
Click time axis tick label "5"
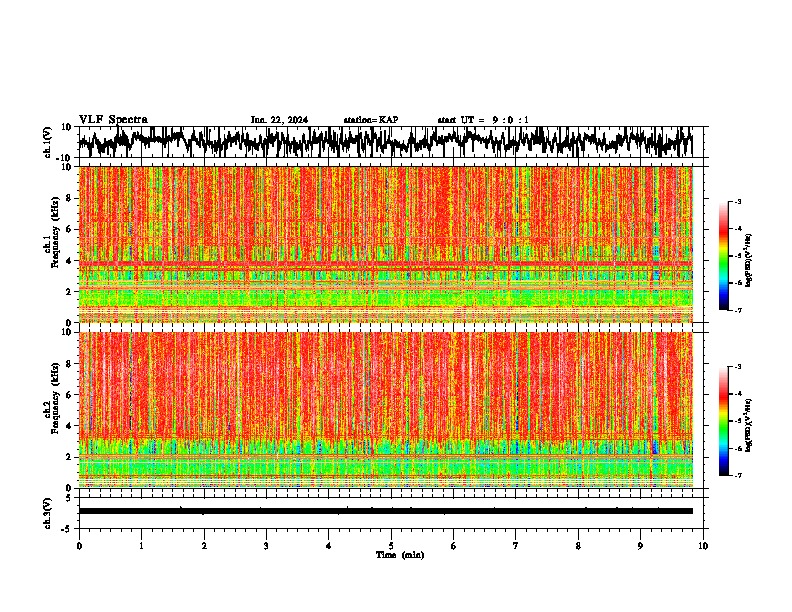pyautogui.click(x=391, y=546)
